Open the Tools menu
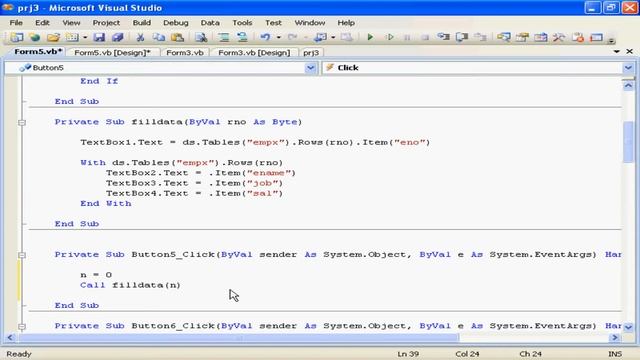Screen dimensions: 640x360 (x=242, y=23)
